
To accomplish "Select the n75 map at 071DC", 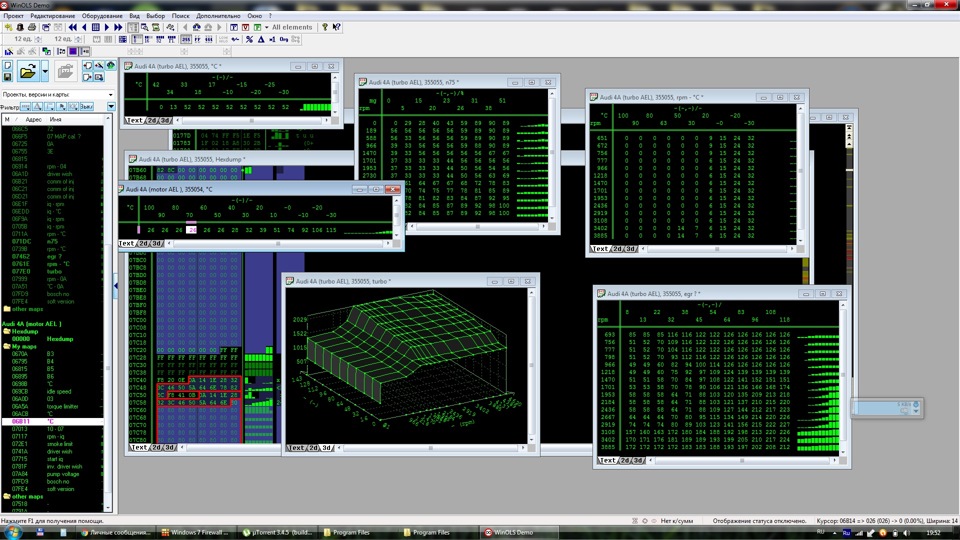I will tap(51, 241).
